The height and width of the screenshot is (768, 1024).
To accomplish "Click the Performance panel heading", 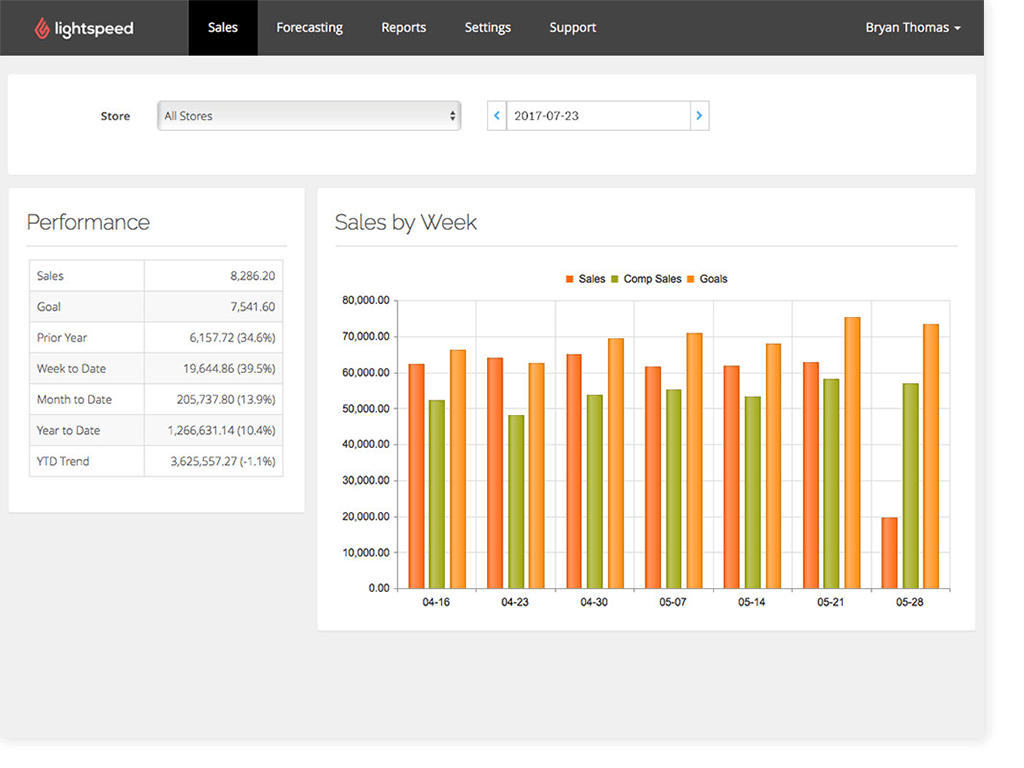I will click(88, 223).
